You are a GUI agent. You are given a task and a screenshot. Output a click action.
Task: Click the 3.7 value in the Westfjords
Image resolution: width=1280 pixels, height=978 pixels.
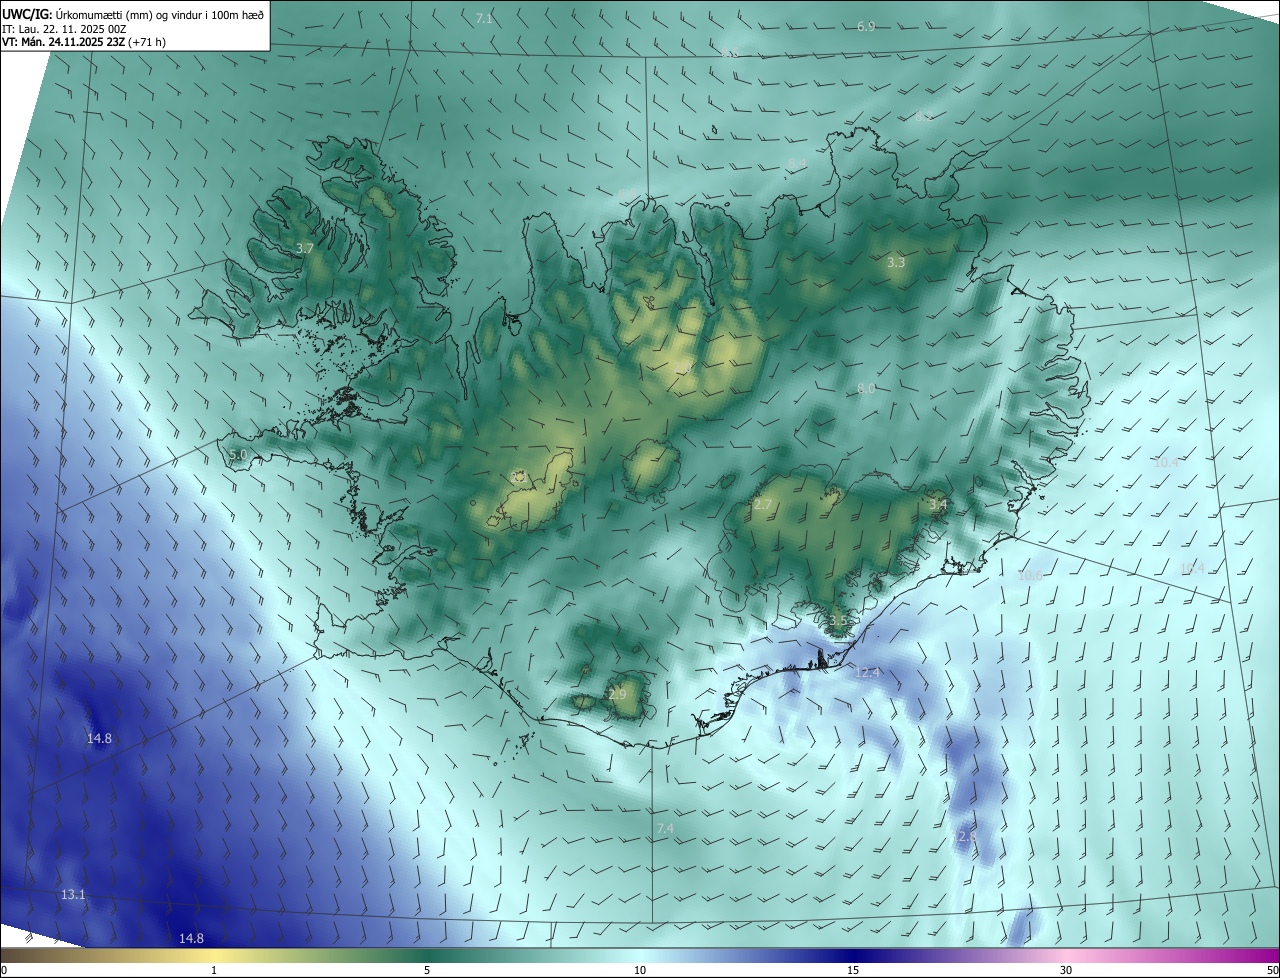pos(306,248)
